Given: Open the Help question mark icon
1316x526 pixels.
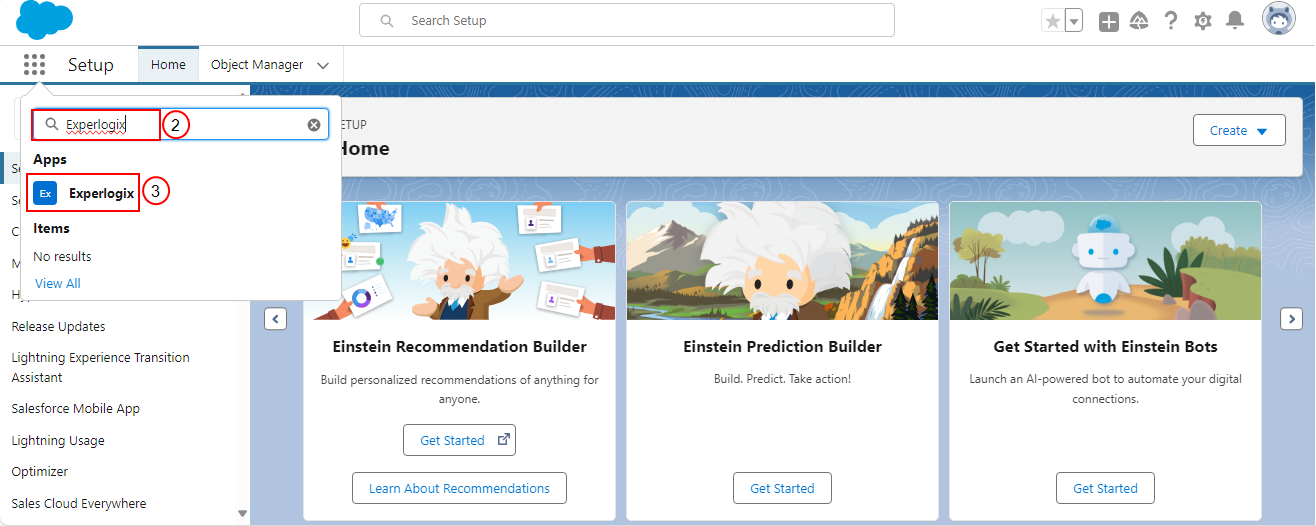Looking at the screenshot, I should point(1171,21).
